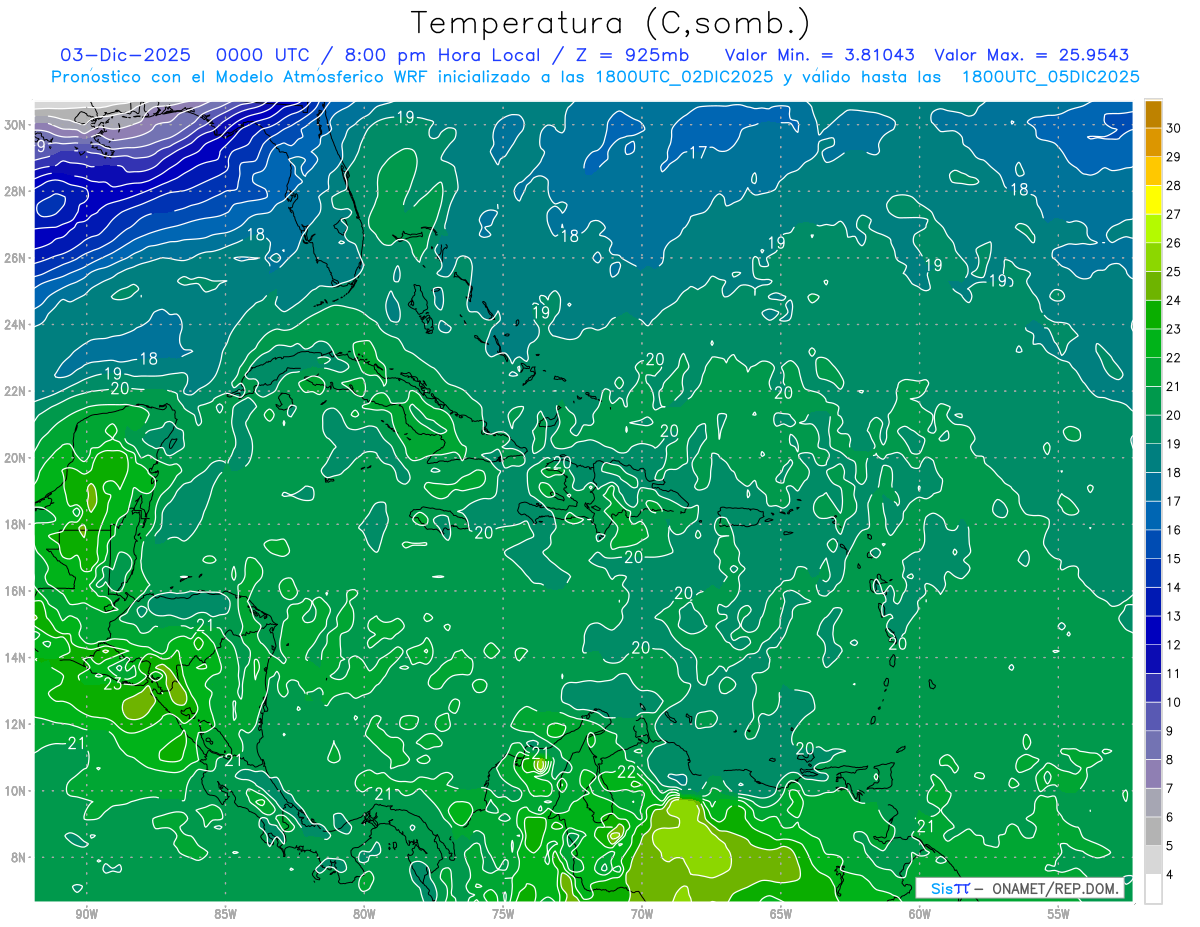Click the 90W longitude axis label

86,914
